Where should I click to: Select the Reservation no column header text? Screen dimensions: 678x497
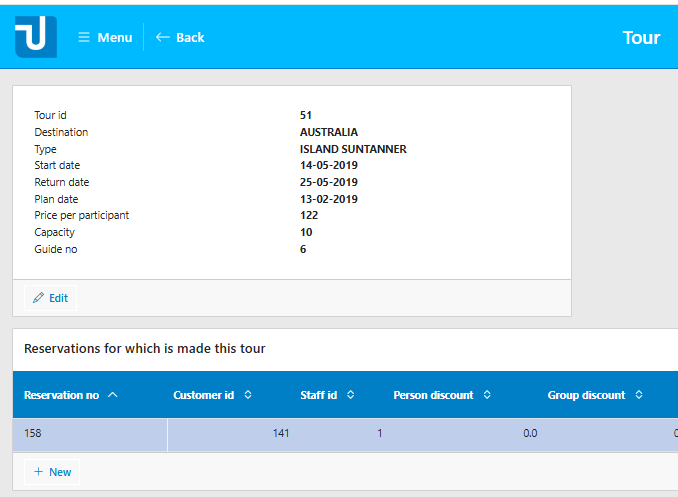coord(61,395)
